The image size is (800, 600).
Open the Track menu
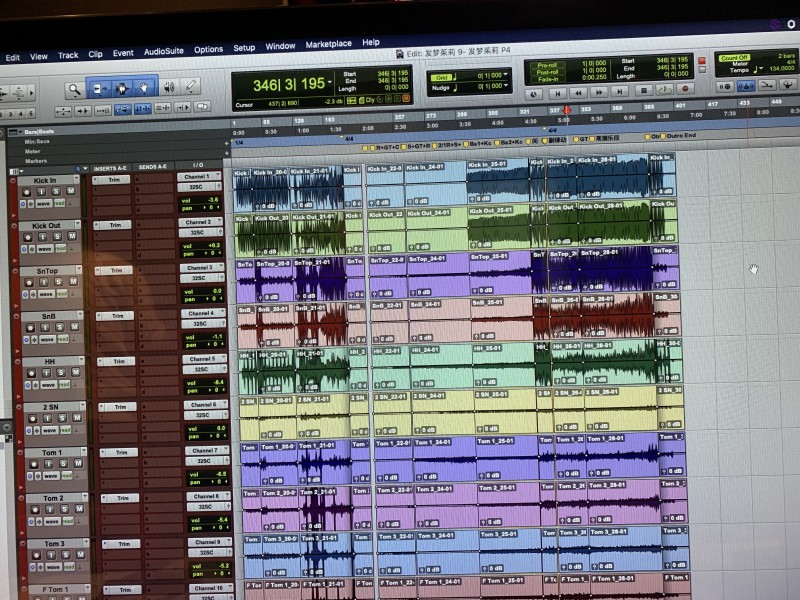click(x=68, y=55)
